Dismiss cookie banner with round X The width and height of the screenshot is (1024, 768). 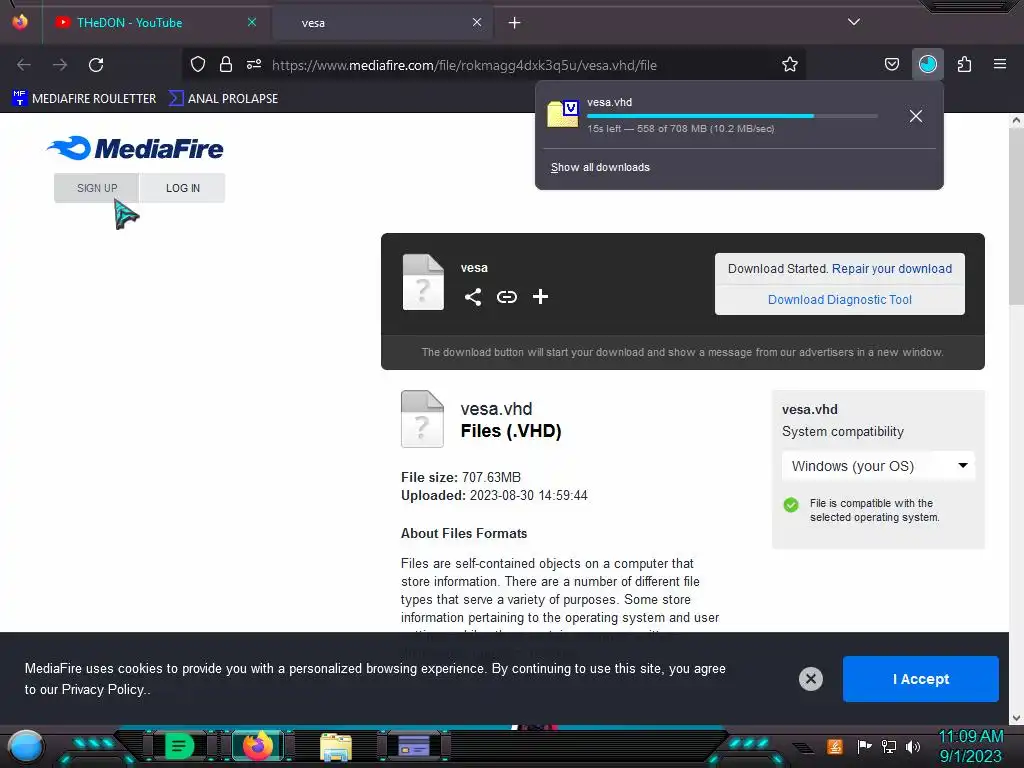[x=810, y=679]
